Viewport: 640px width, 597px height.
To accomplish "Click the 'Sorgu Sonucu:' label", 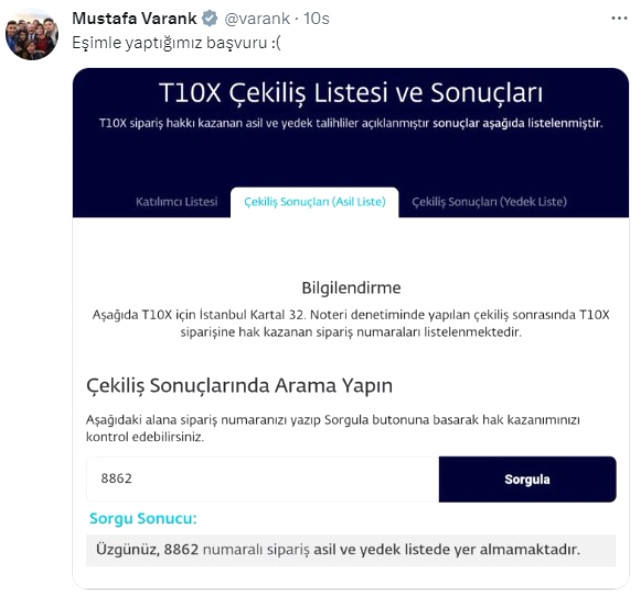I will [x=143, y=518].
